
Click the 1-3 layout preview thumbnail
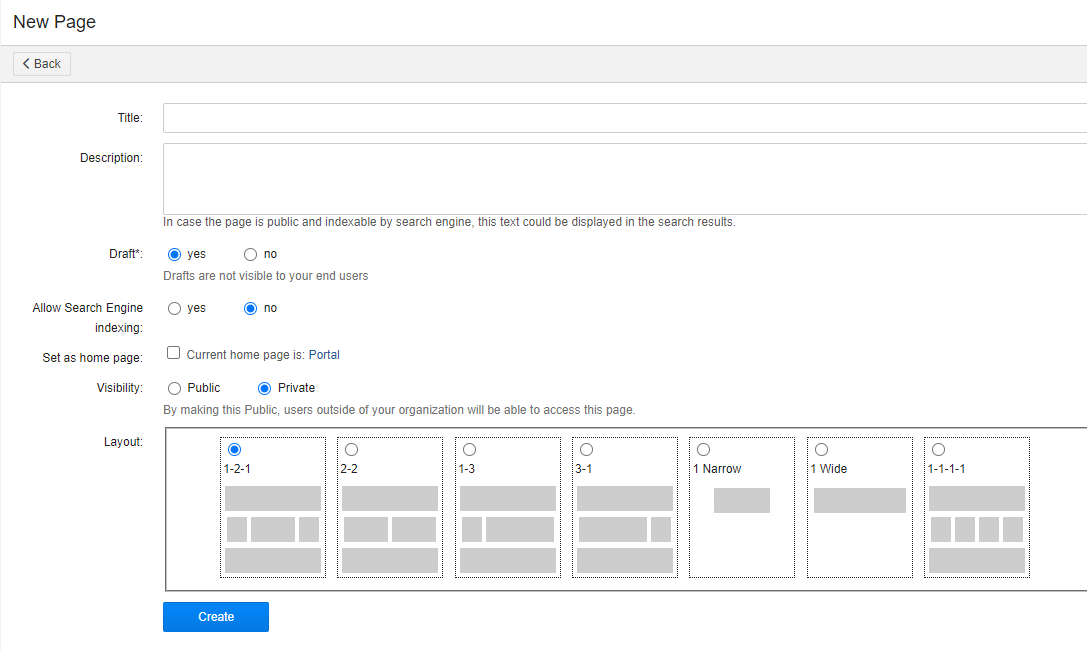coord(507,529)
